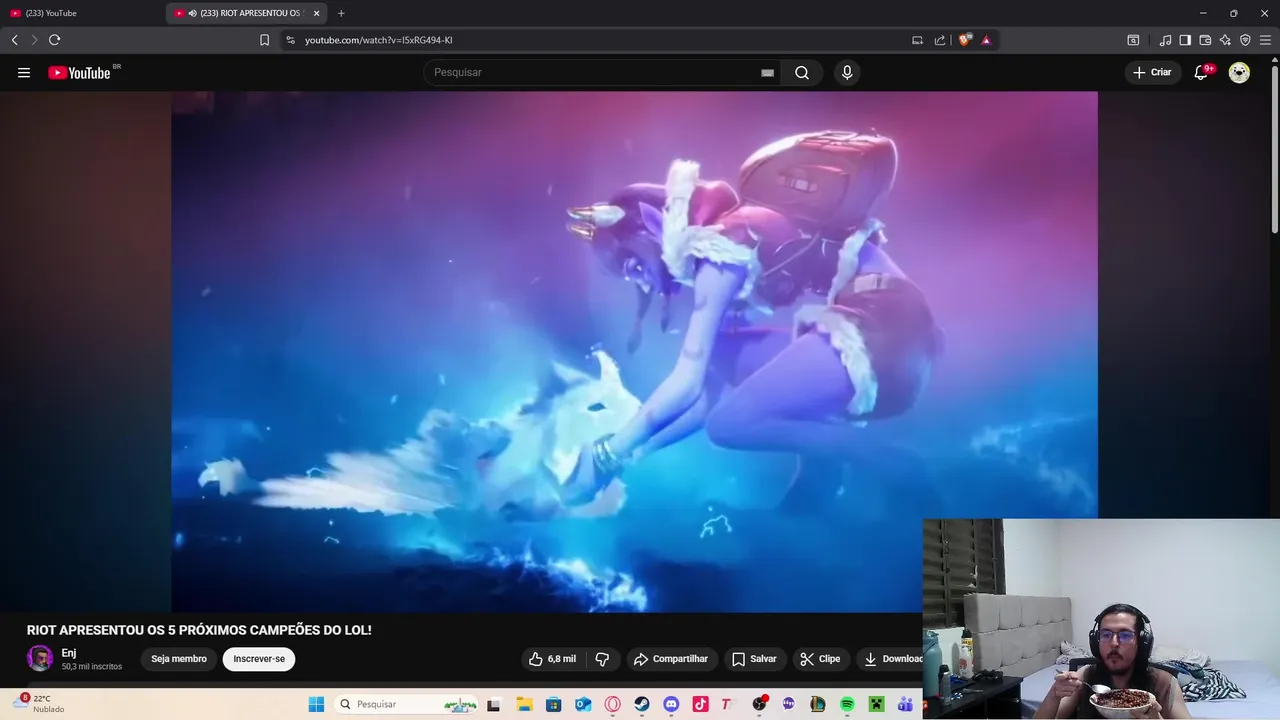This screenshot has width=1280, height=720.
Task: Reload the page
Action: pyautogui.click(x=54, y=40)
